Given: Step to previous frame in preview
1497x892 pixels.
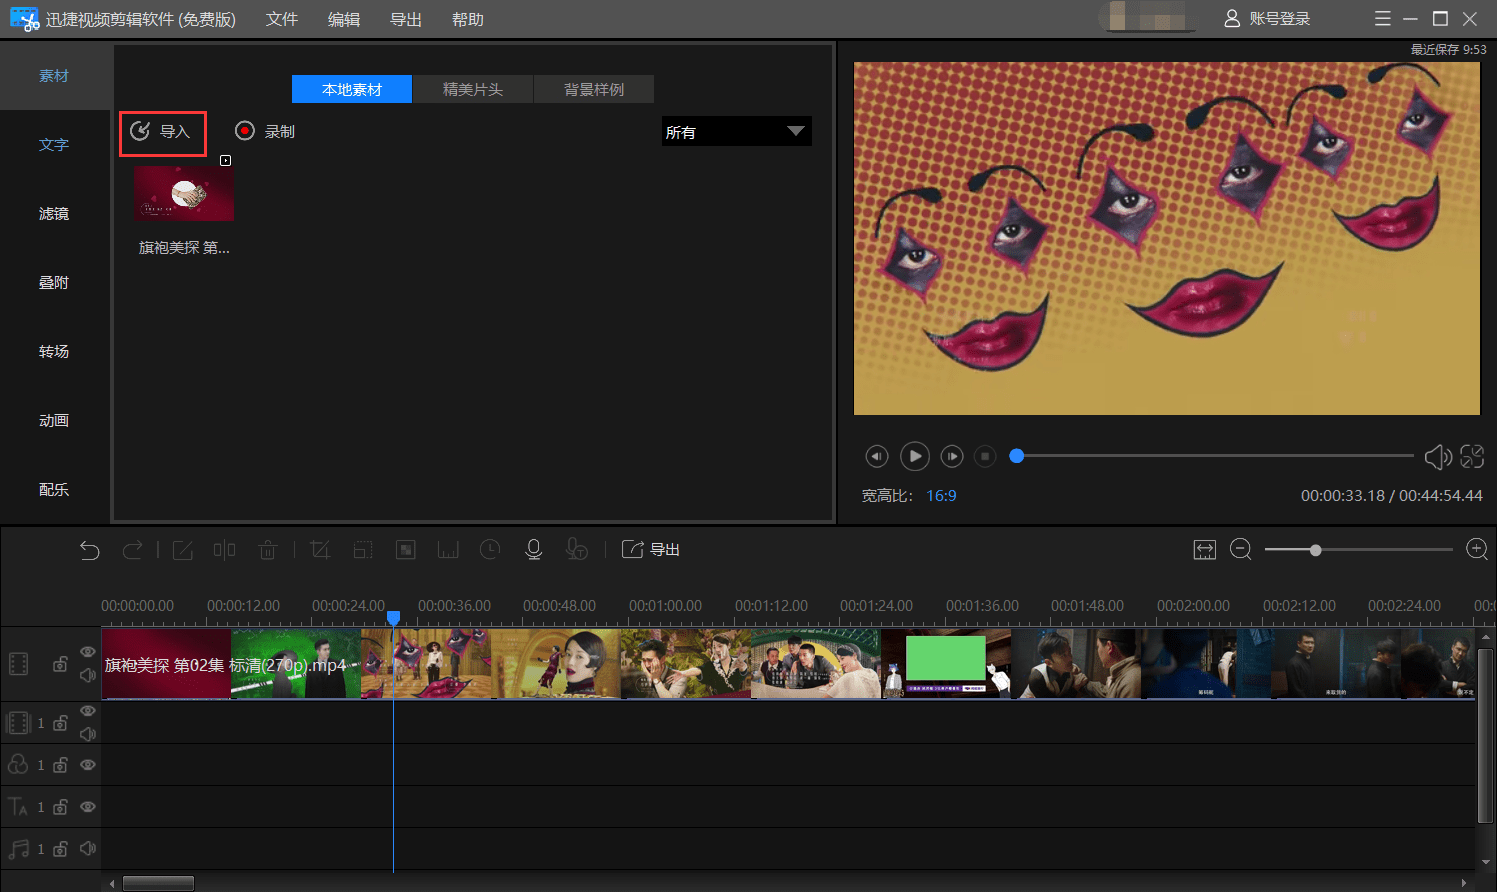Looking at the screenshot, I should click(877, 456).
